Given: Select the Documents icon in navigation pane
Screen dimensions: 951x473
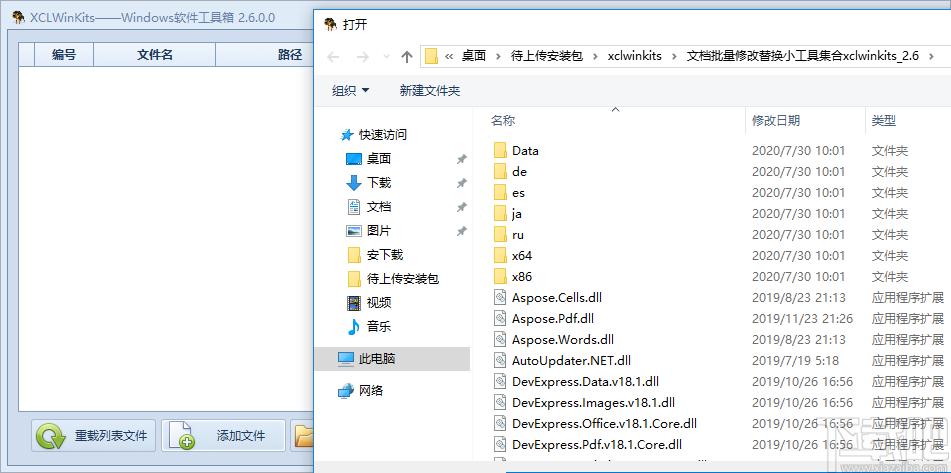Looking at the screenshot, I should 354,207.
